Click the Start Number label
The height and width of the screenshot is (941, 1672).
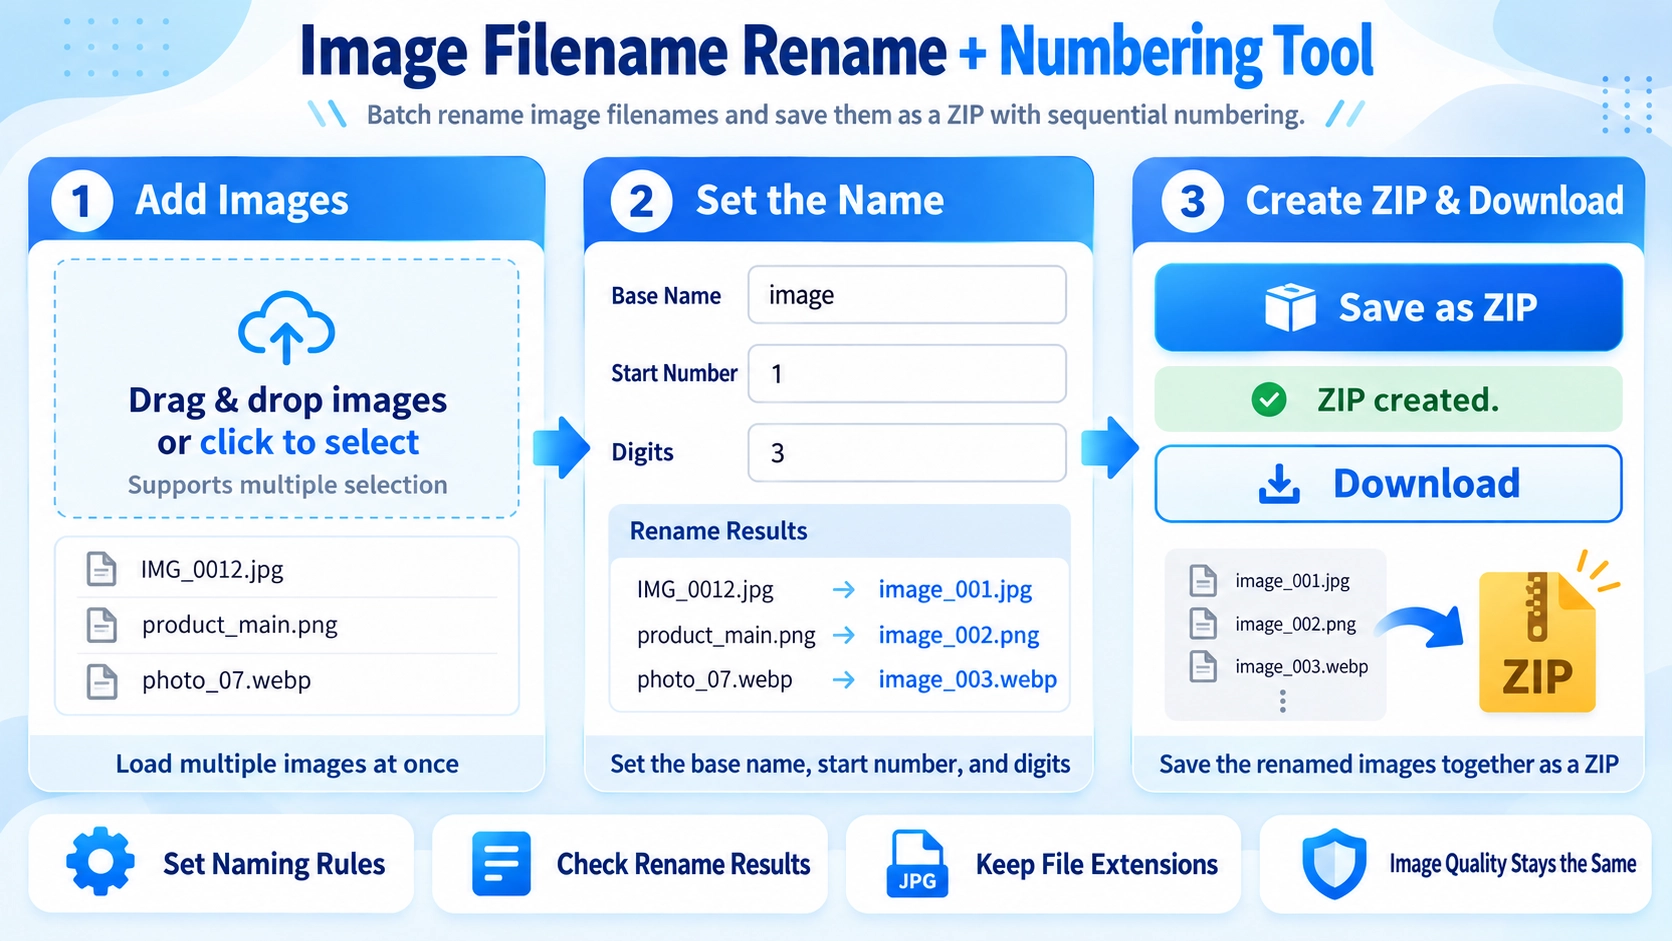click(674, 373)
